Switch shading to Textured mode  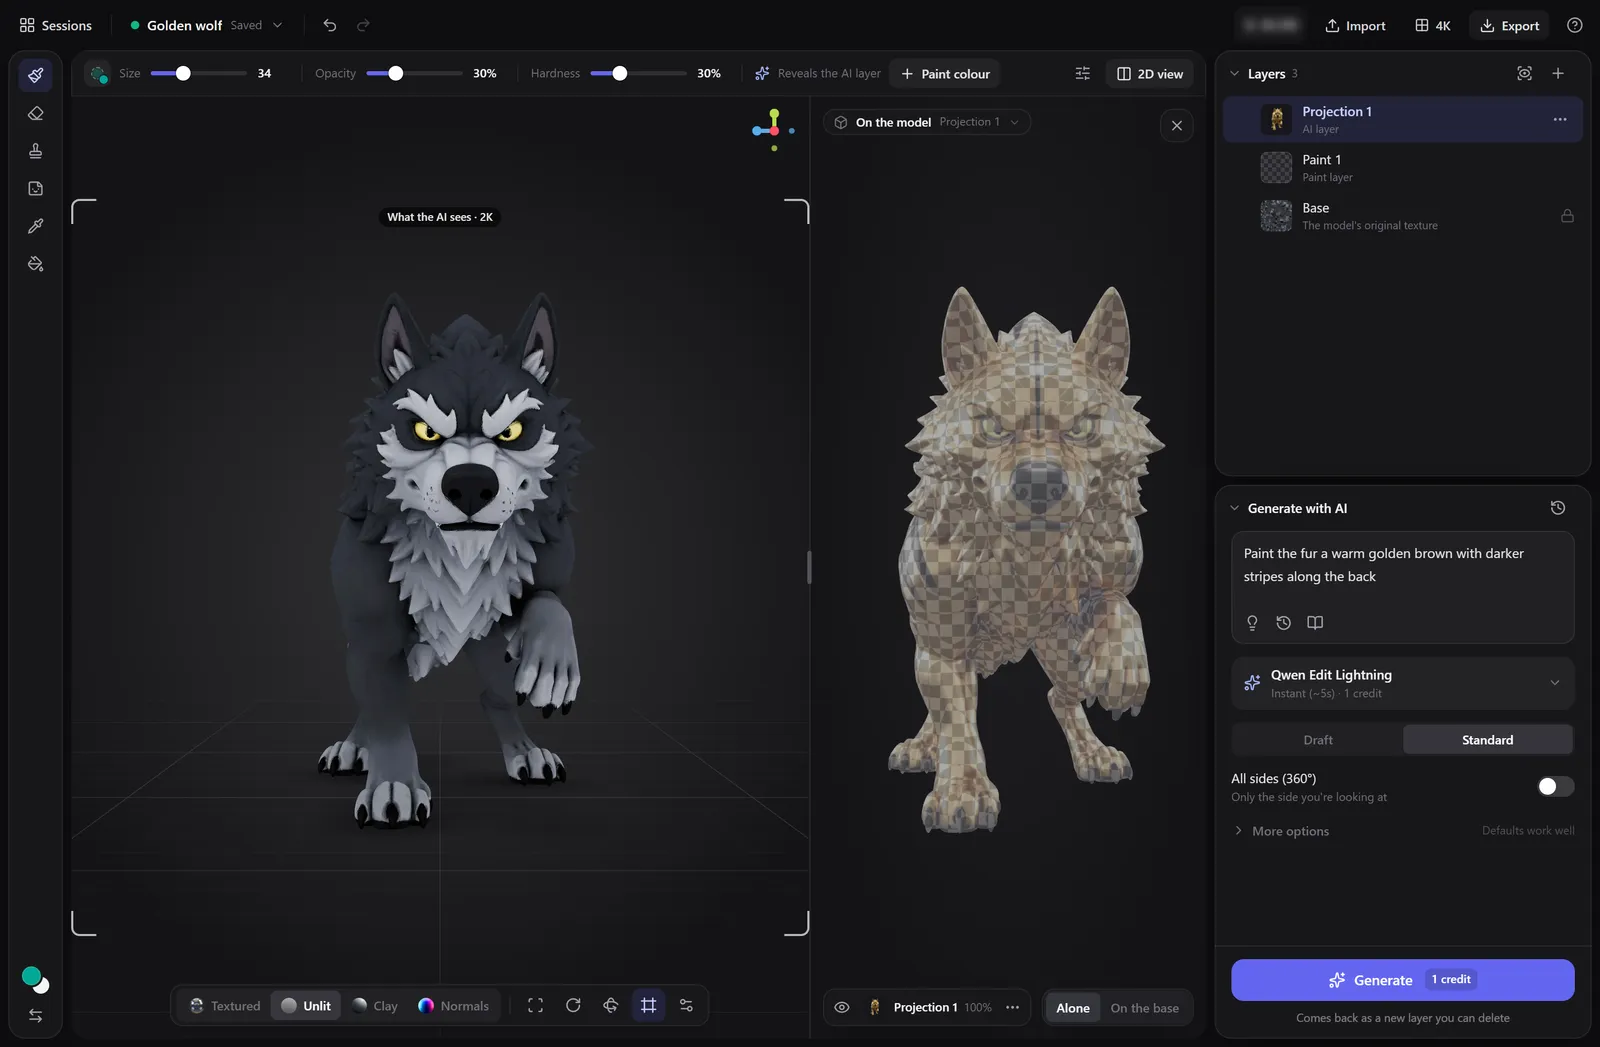click(x=225, y=1006)
